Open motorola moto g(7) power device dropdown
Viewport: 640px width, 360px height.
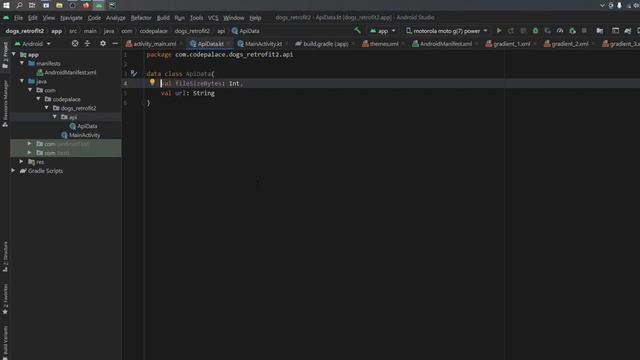click(447, 31)
